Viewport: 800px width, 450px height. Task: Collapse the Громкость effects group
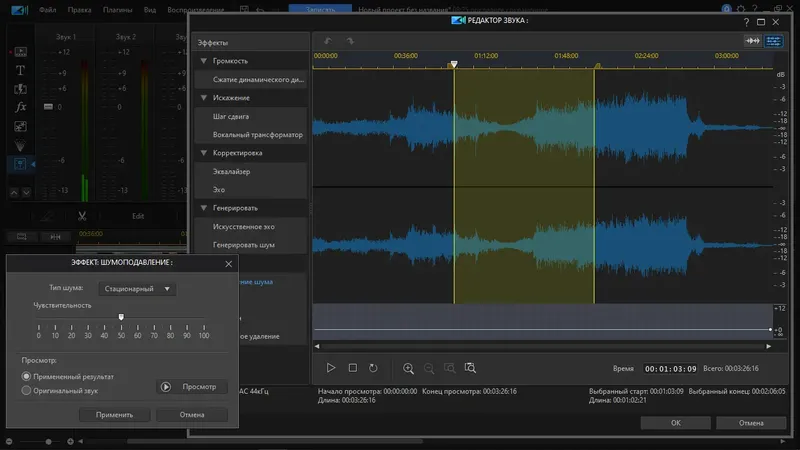(x=204, y=61)
